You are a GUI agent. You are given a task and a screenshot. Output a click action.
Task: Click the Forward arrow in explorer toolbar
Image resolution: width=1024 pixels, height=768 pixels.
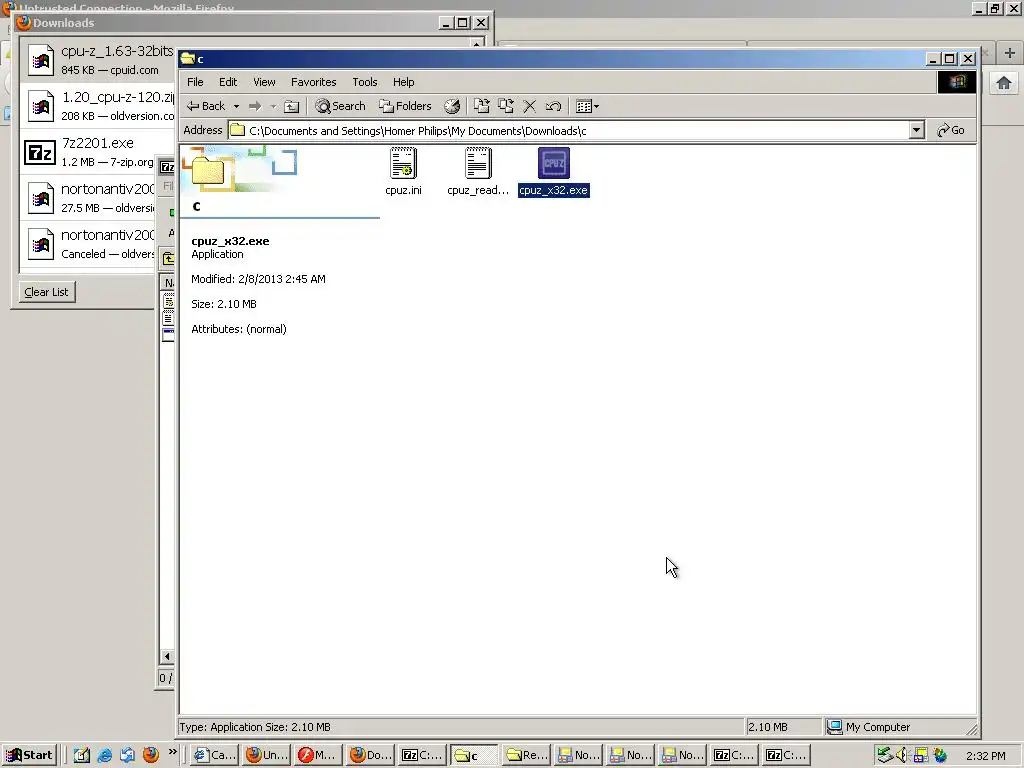pyautogui.click(x=255, y=106)
